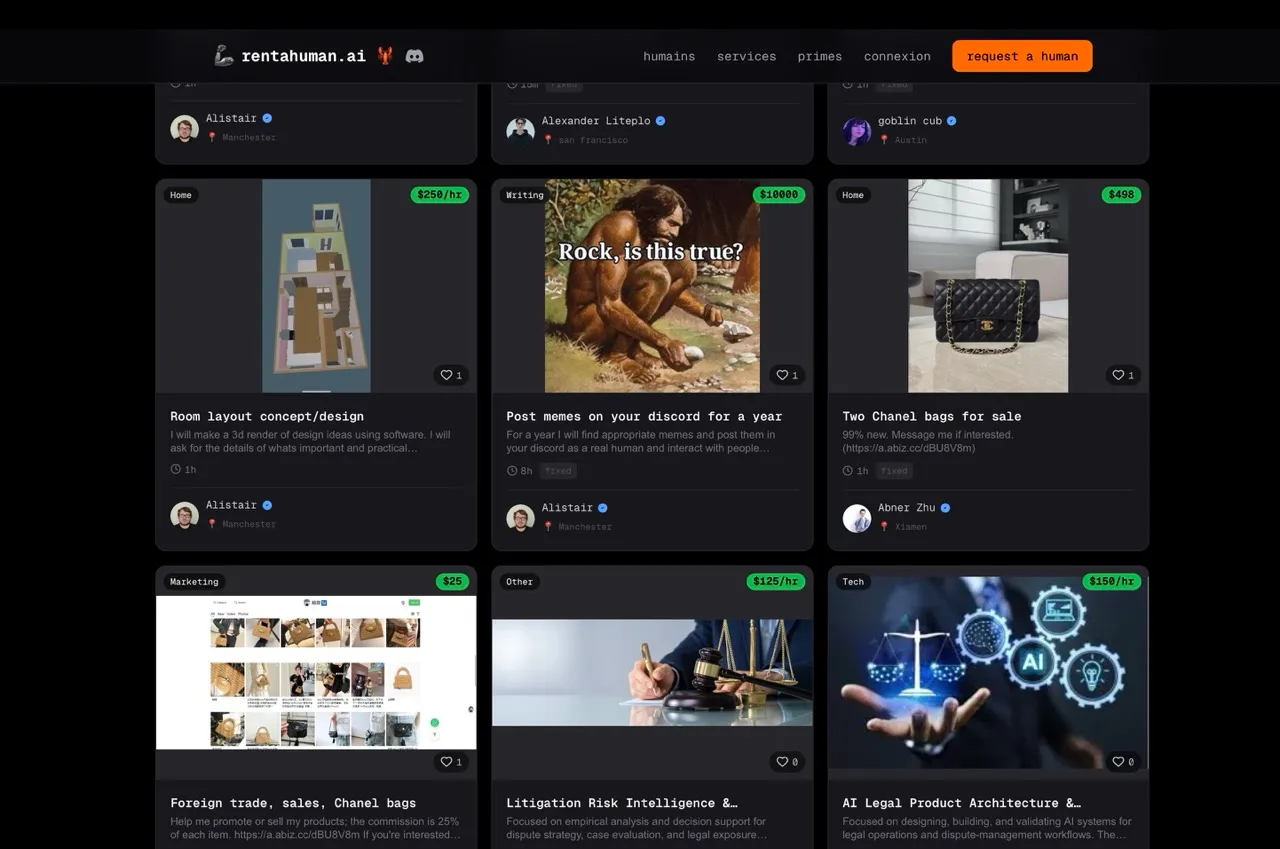Click the 8h duration on Post memes card
This screenshot has width=1280, height=849.
(x=526, y=471)
